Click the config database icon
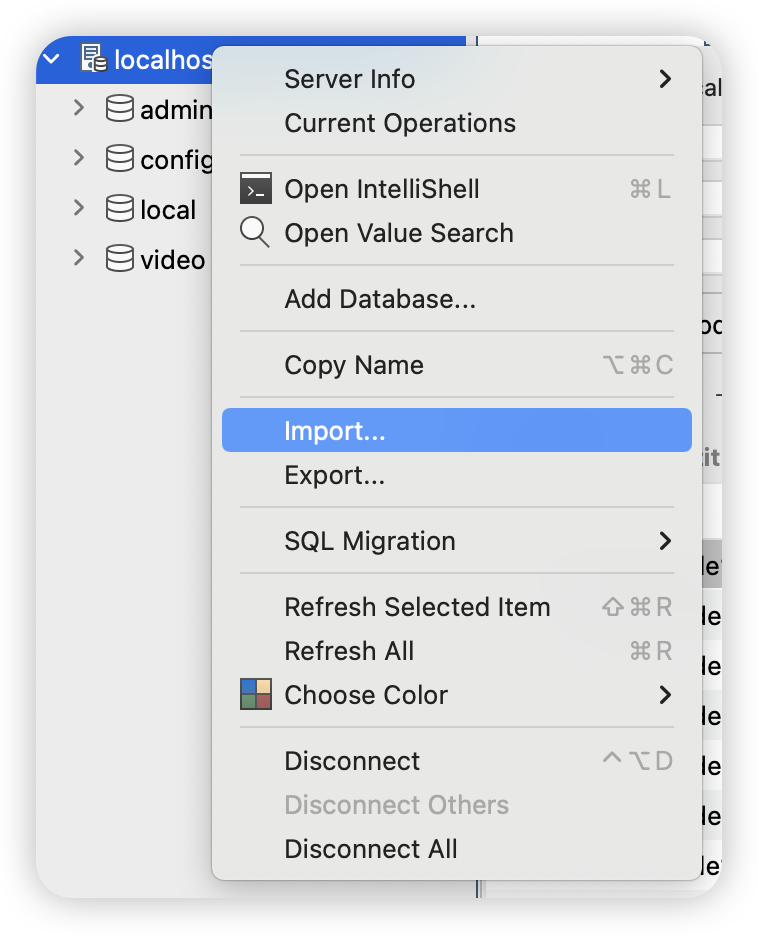 (x=120, y=159)
